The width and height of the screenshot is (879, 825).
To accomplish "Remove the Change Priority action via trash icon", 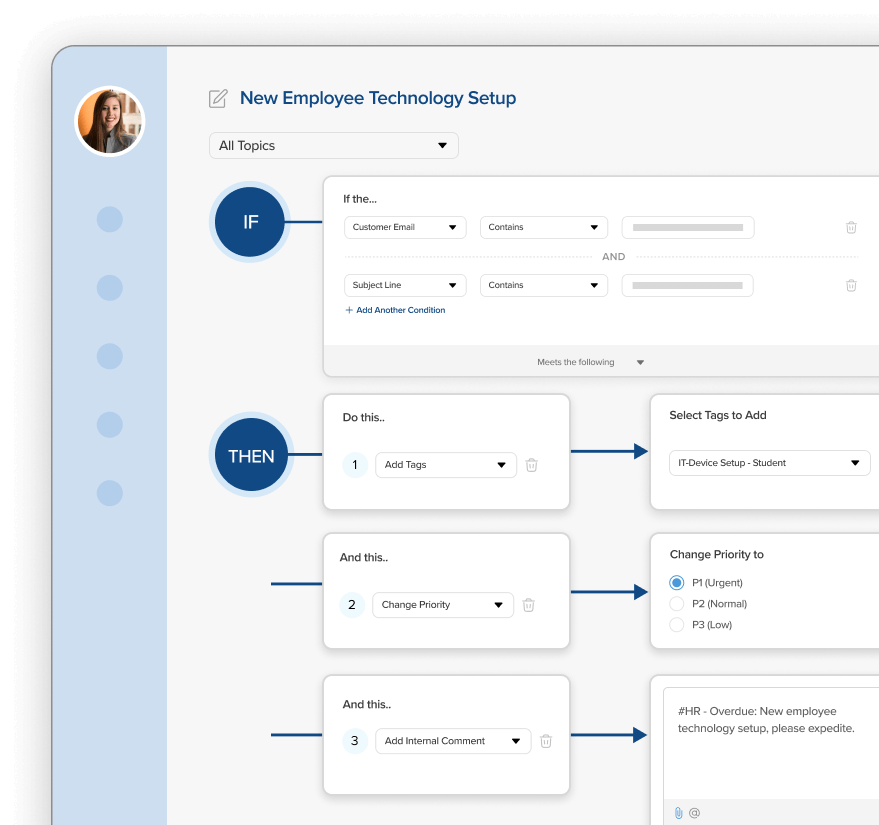I will pos(529,605).
